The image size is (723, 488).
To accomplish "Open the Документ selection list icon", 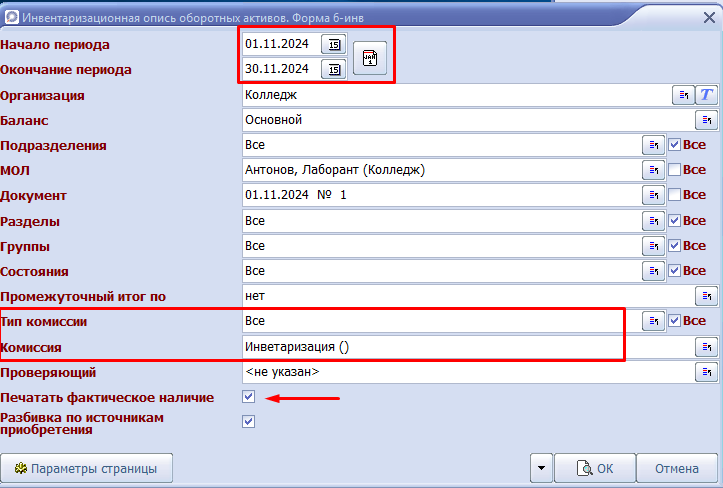I will pyautogui.click(x=654, y=195).
